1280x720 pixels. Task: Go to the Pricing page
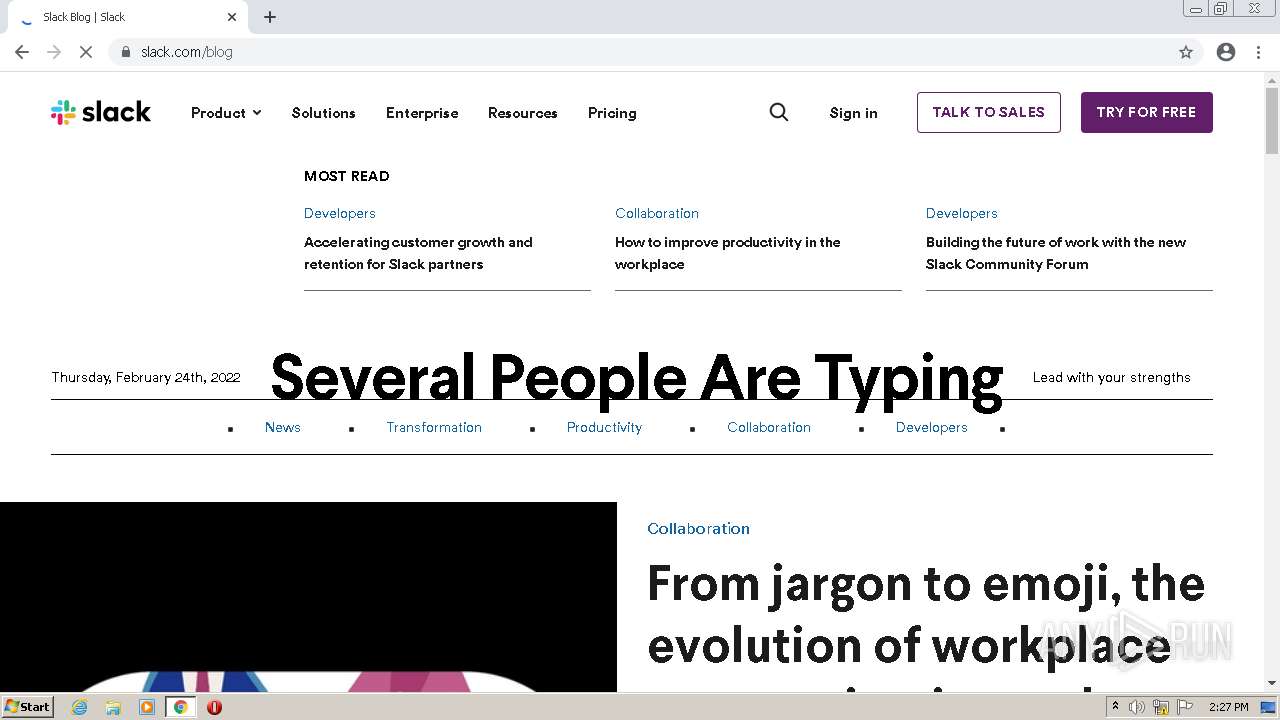tap(612, 113)
